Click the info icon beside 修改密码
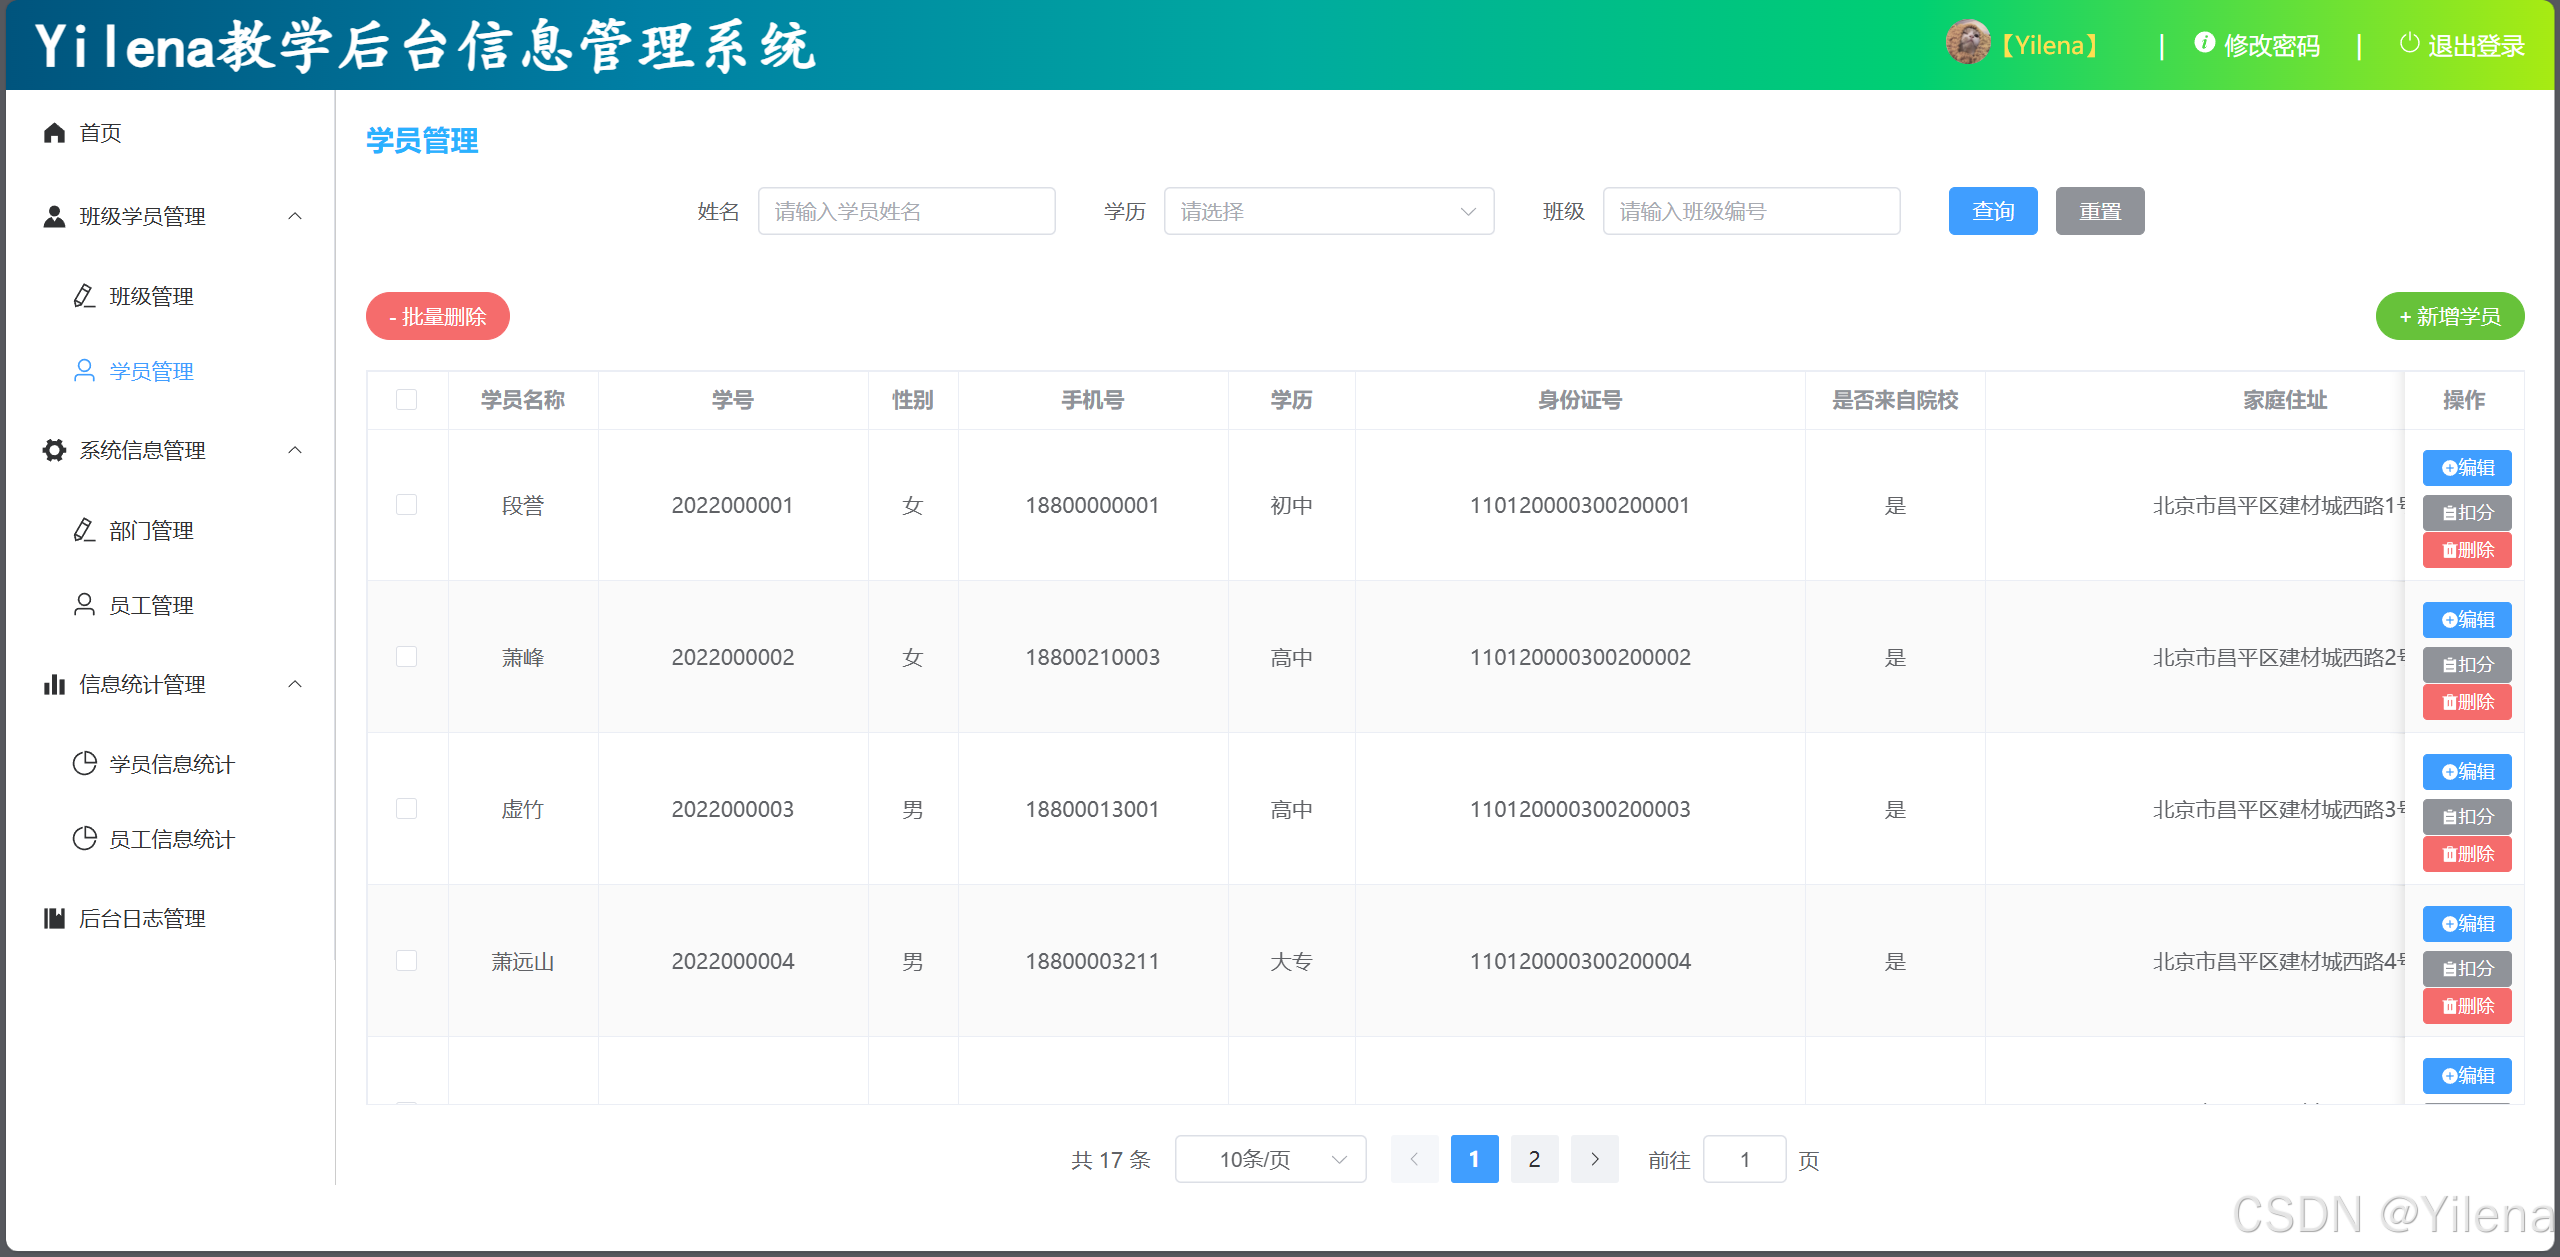This screenshot has height=1257, width=2560. pyautogui.click(x=2204, y=43)
